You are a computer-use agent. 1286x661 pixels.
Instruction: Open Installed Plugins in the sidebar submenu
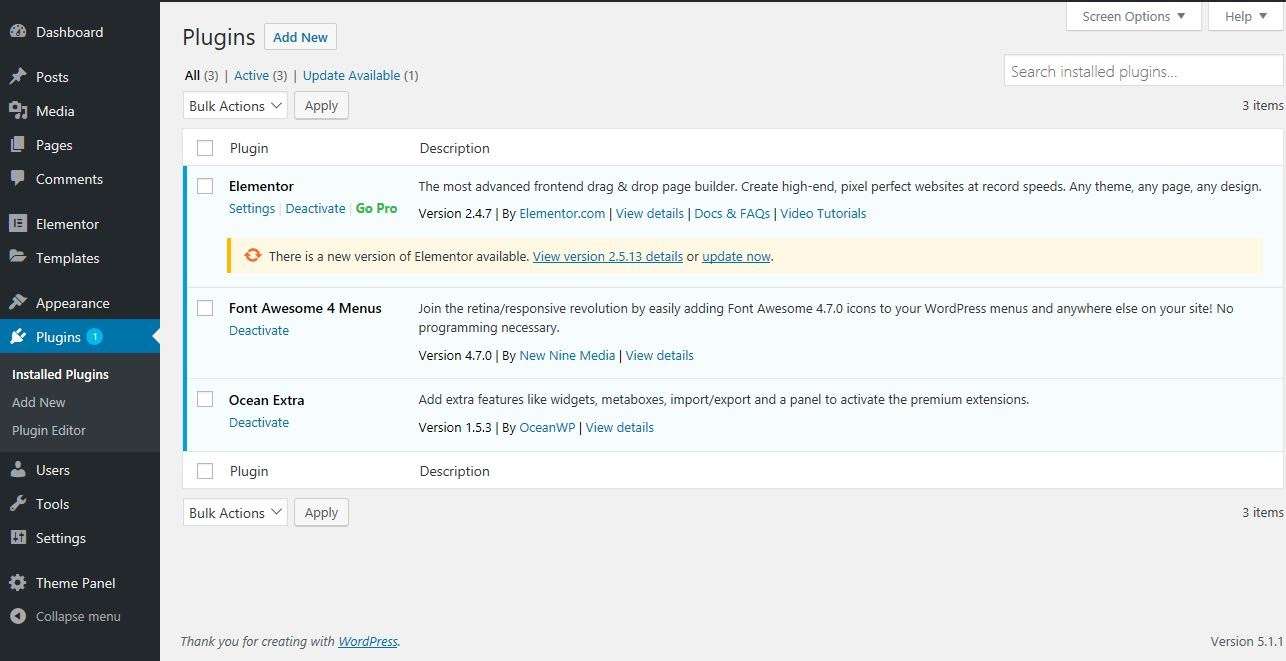pos(58,374)
